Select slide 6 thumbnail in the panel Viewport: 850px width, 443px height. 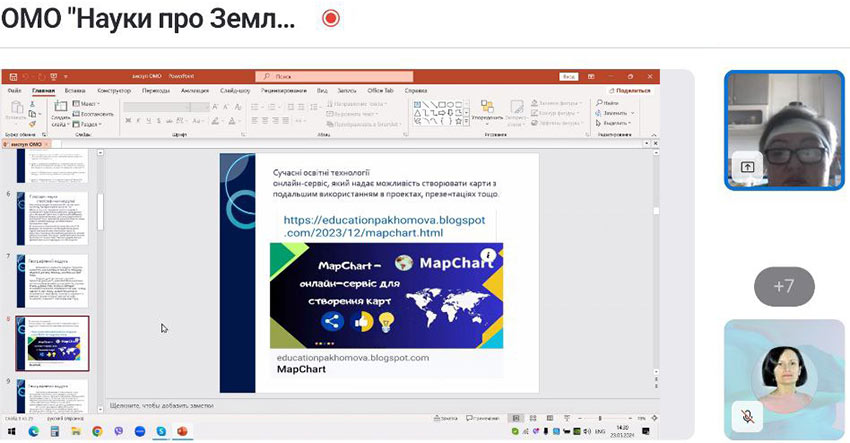(52, 218)
